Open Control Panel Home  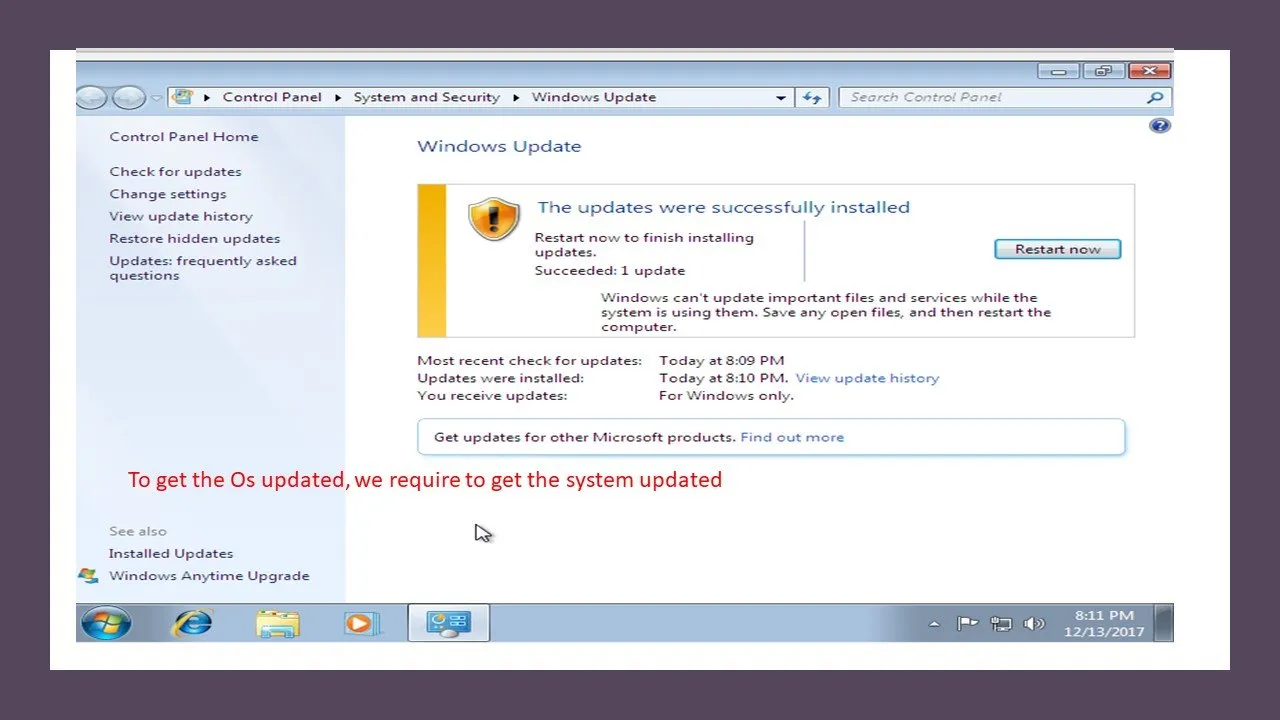(184, 137)
